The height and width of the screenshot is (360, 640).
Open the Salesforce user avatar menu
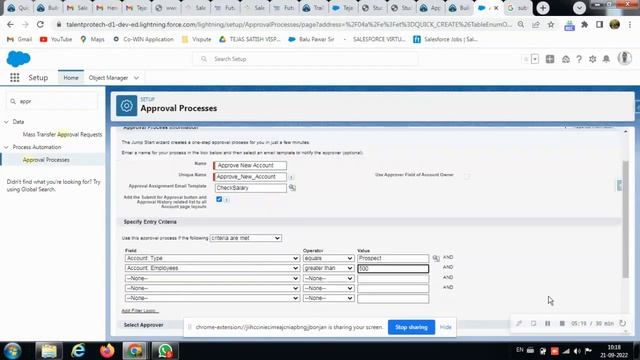click(x=624, y=58)
